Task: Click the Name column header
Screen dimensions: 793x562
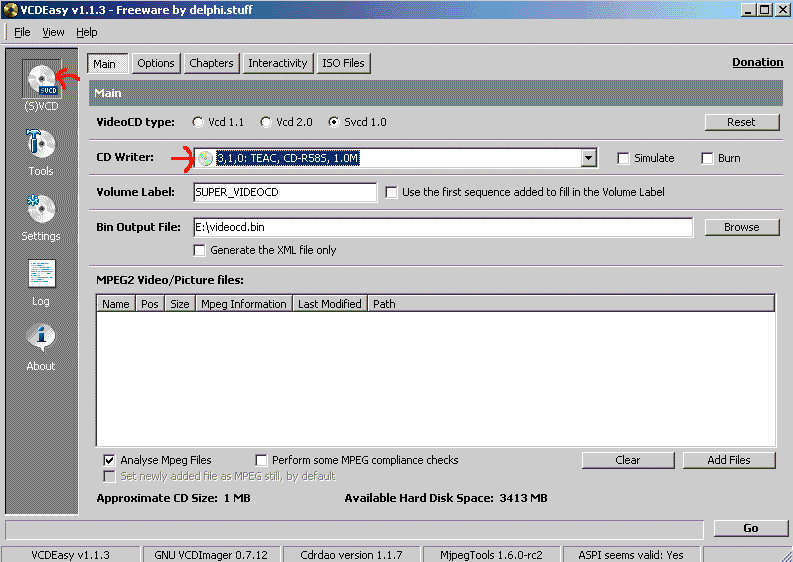Action: (116, 304)
